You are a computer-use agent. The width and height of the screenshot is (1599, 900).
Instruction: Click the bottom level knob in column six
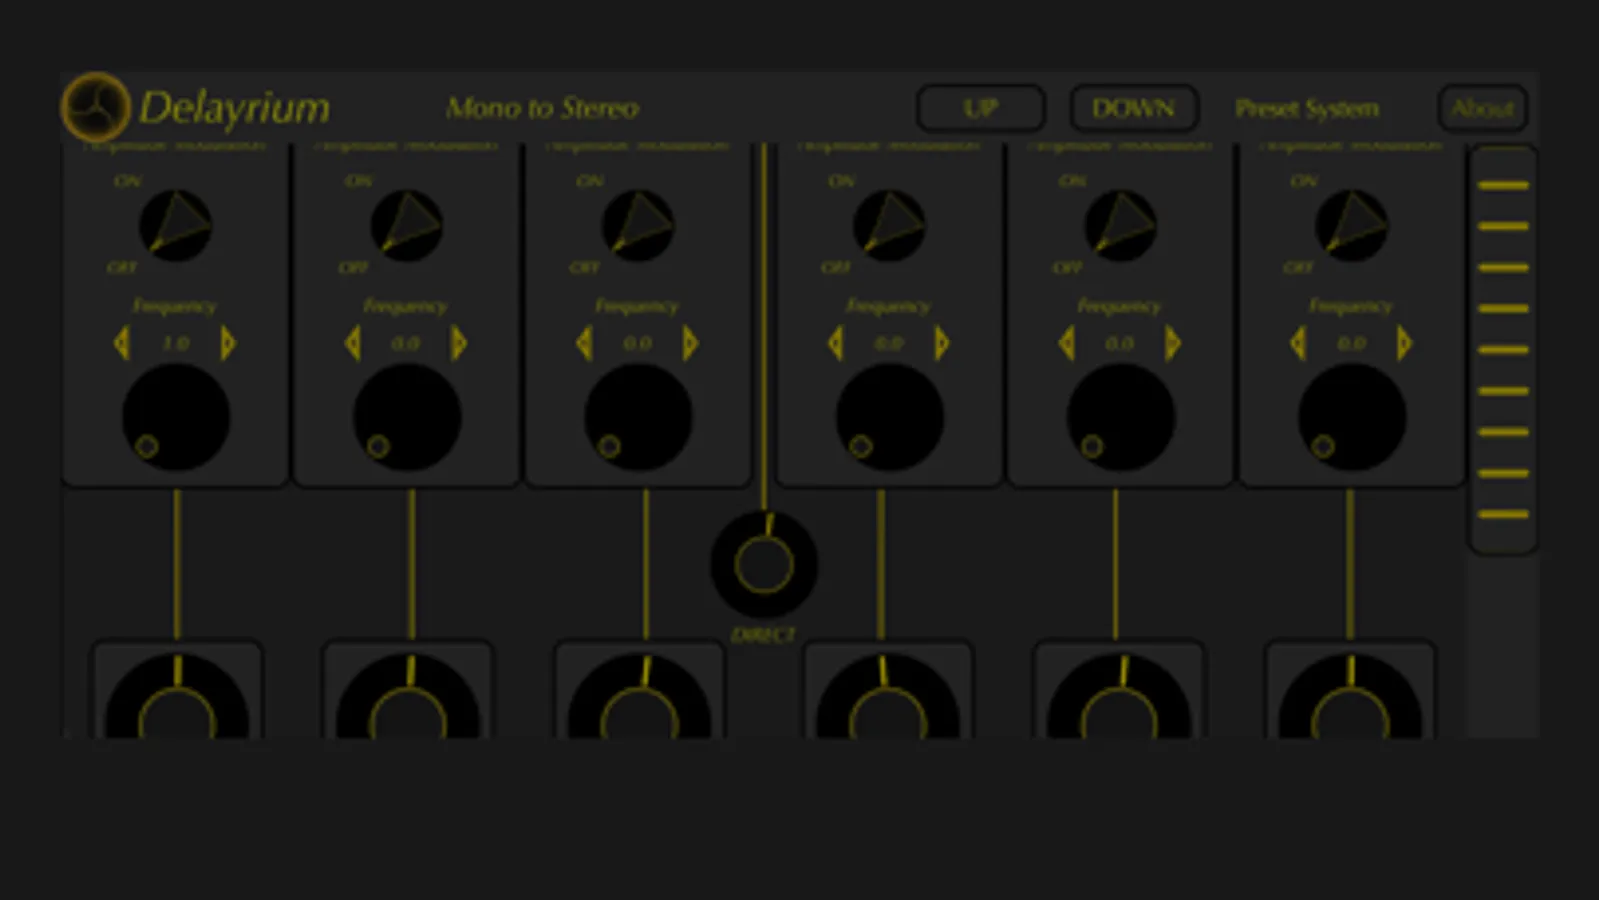pyautogui.click(x=1350, y=697)
